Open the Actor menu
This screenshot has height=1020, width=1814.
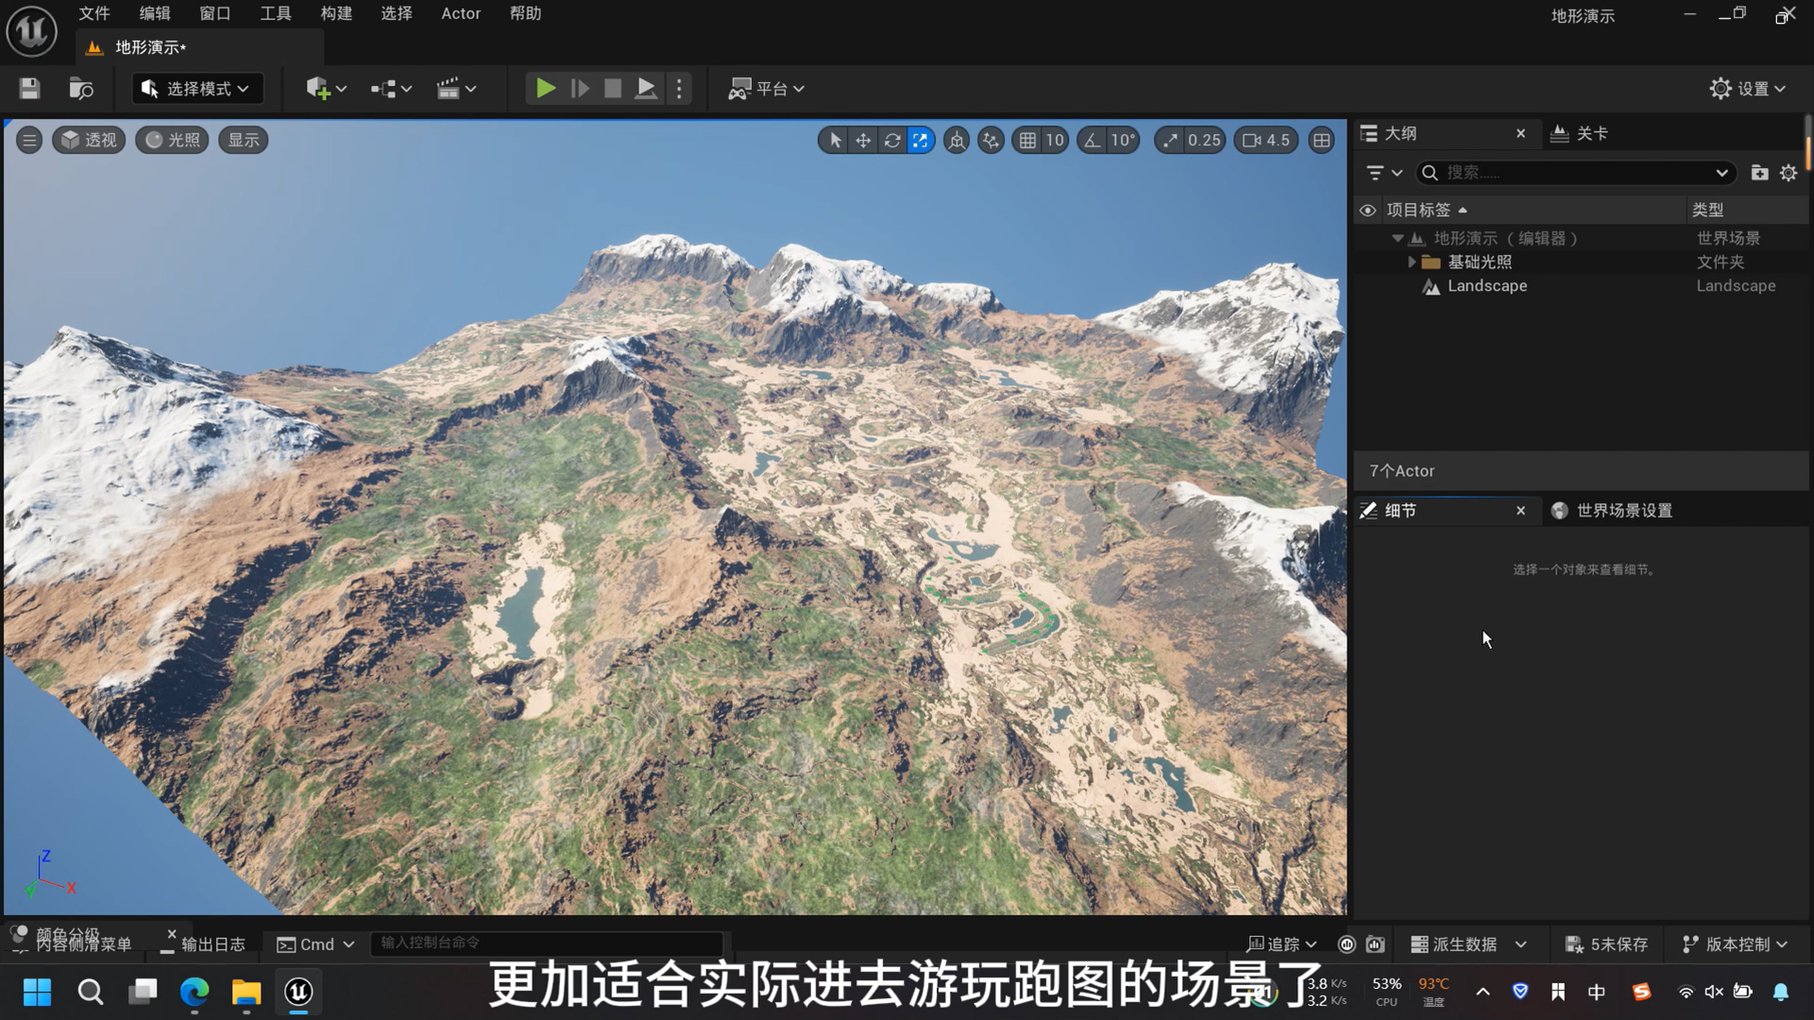point(461,13)
